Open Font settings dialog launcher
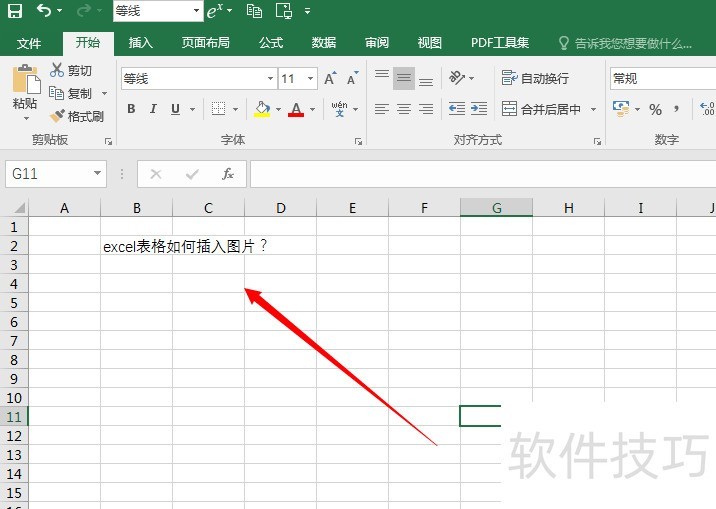This screenshot has width=716, height=509. click(x=358, y=142)
